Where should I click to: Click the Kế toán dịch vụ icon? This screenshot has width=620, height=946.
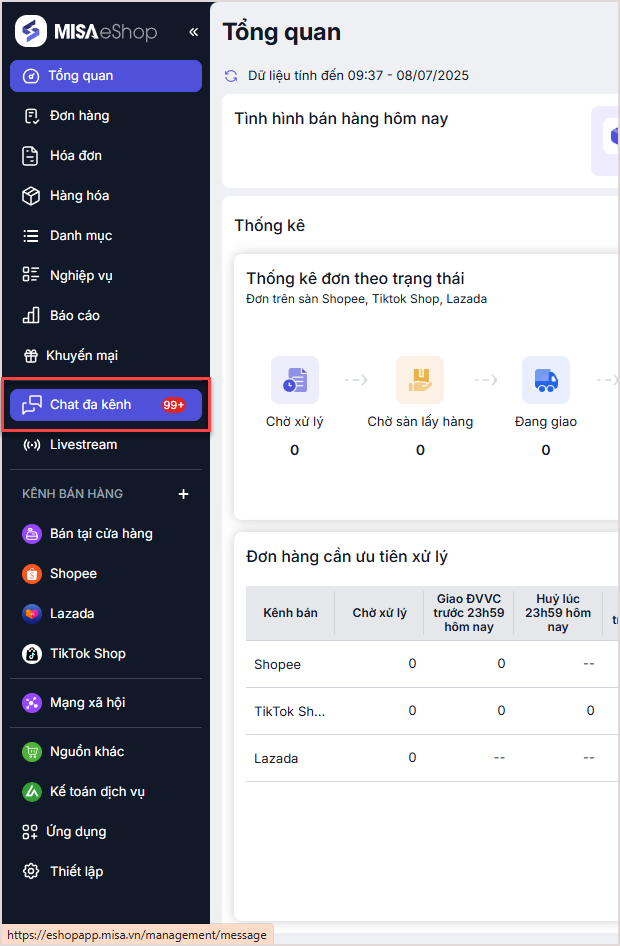point(31,792)
